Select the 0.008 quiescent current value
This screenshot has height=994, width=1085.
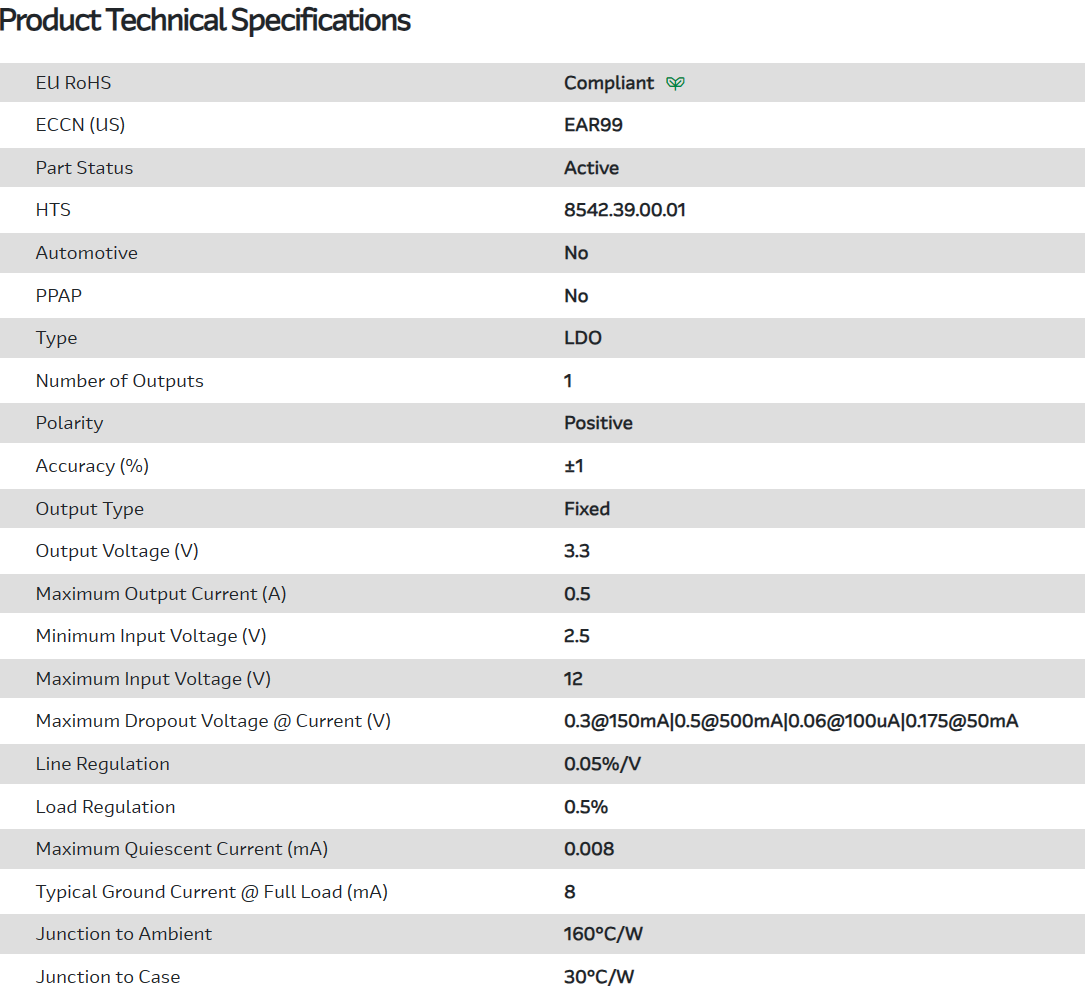(x=589, y=849)
